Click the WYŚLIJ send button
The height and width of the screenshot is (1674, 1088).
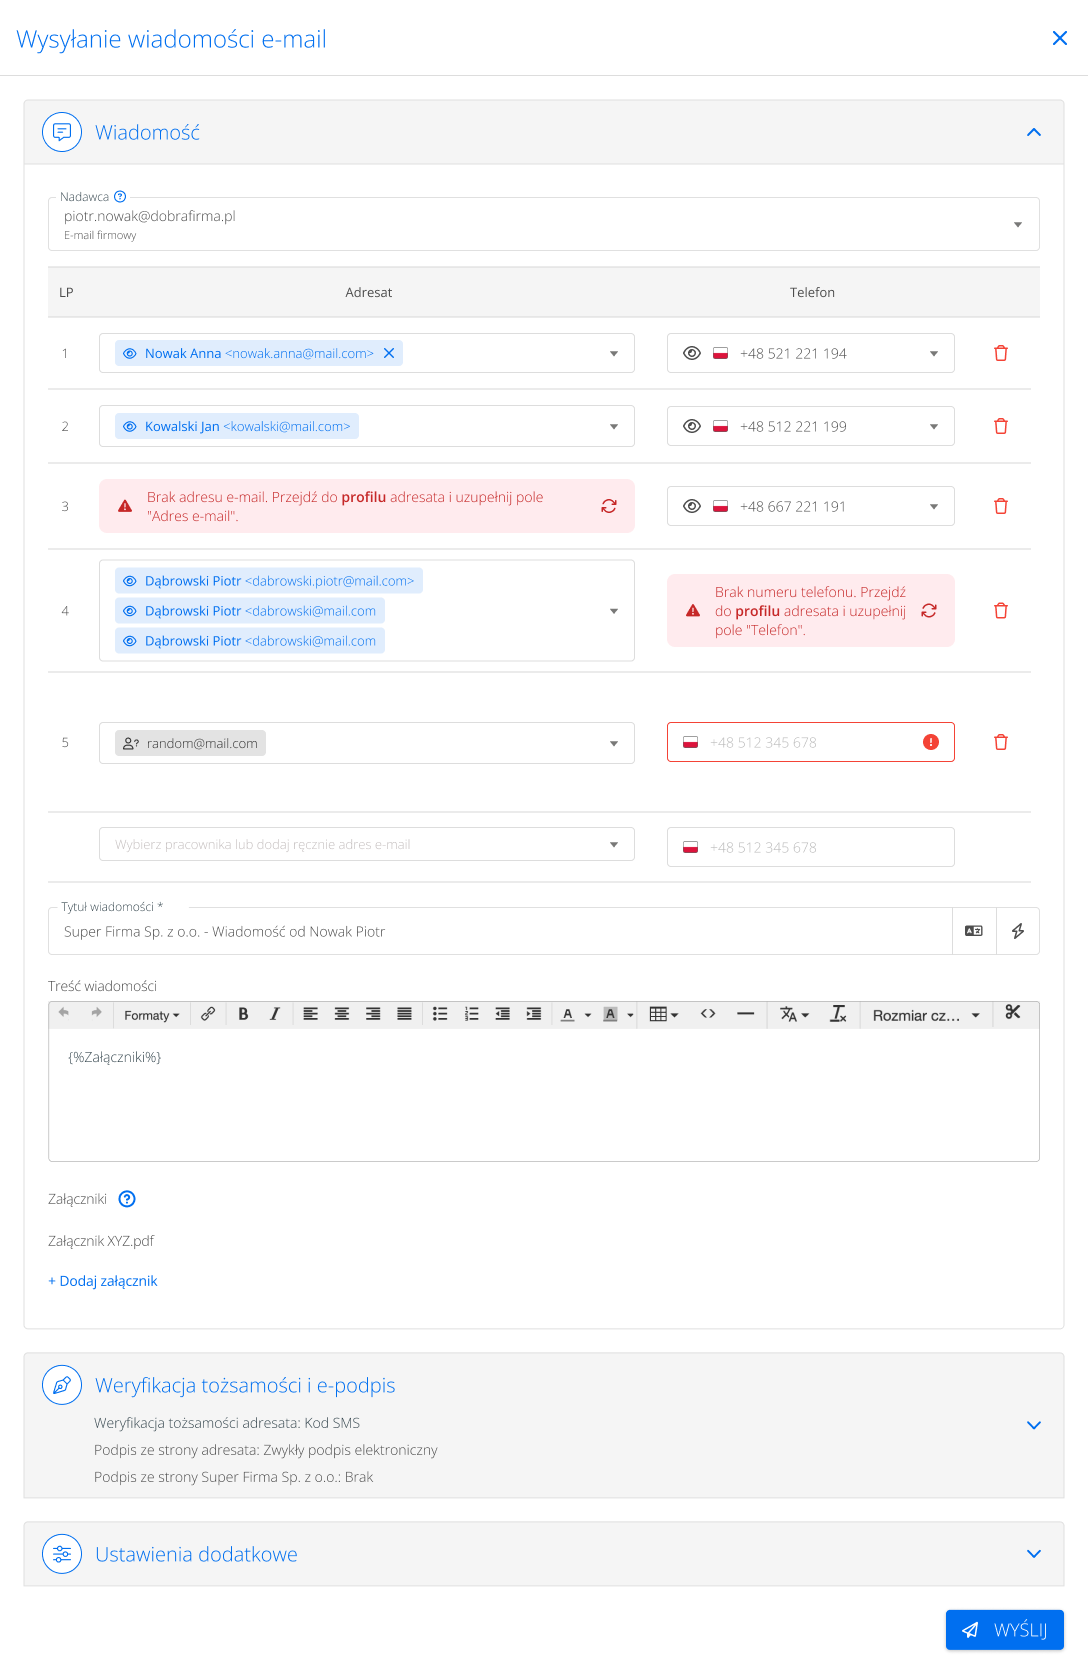1004,1630
